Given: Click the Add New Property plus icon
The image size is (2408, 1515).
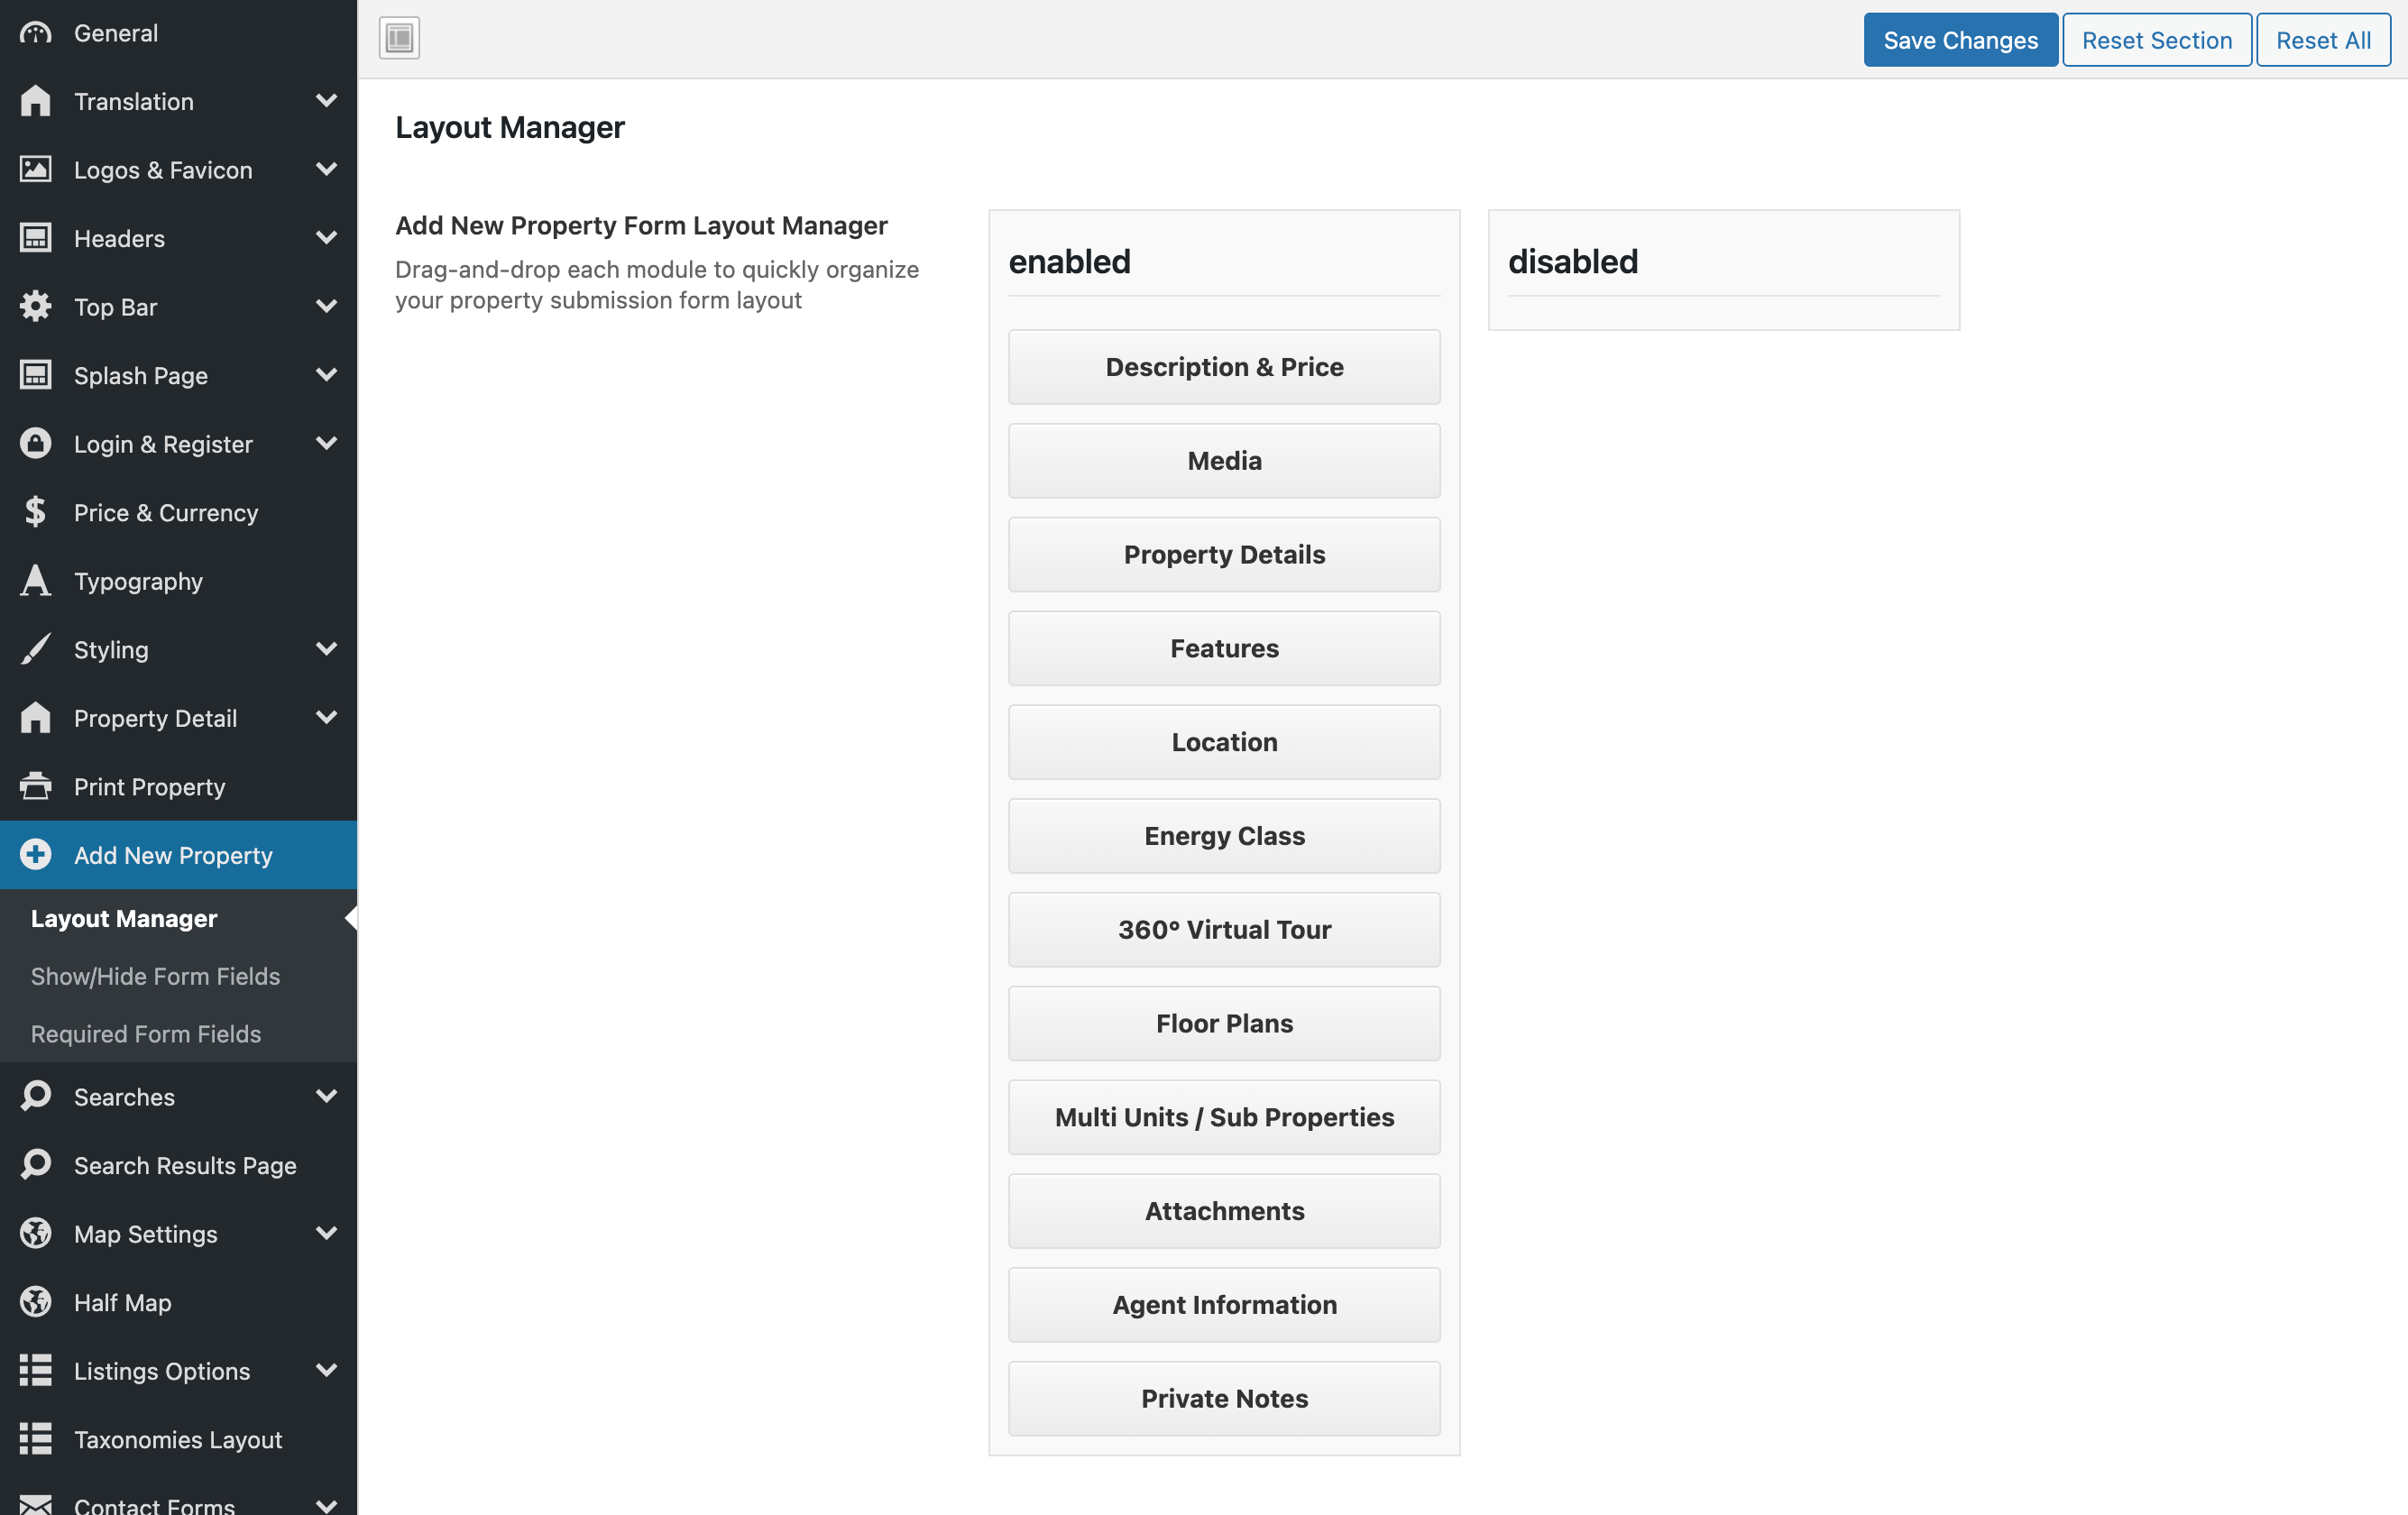Looking at the screenshot, I should pos(36,855).
